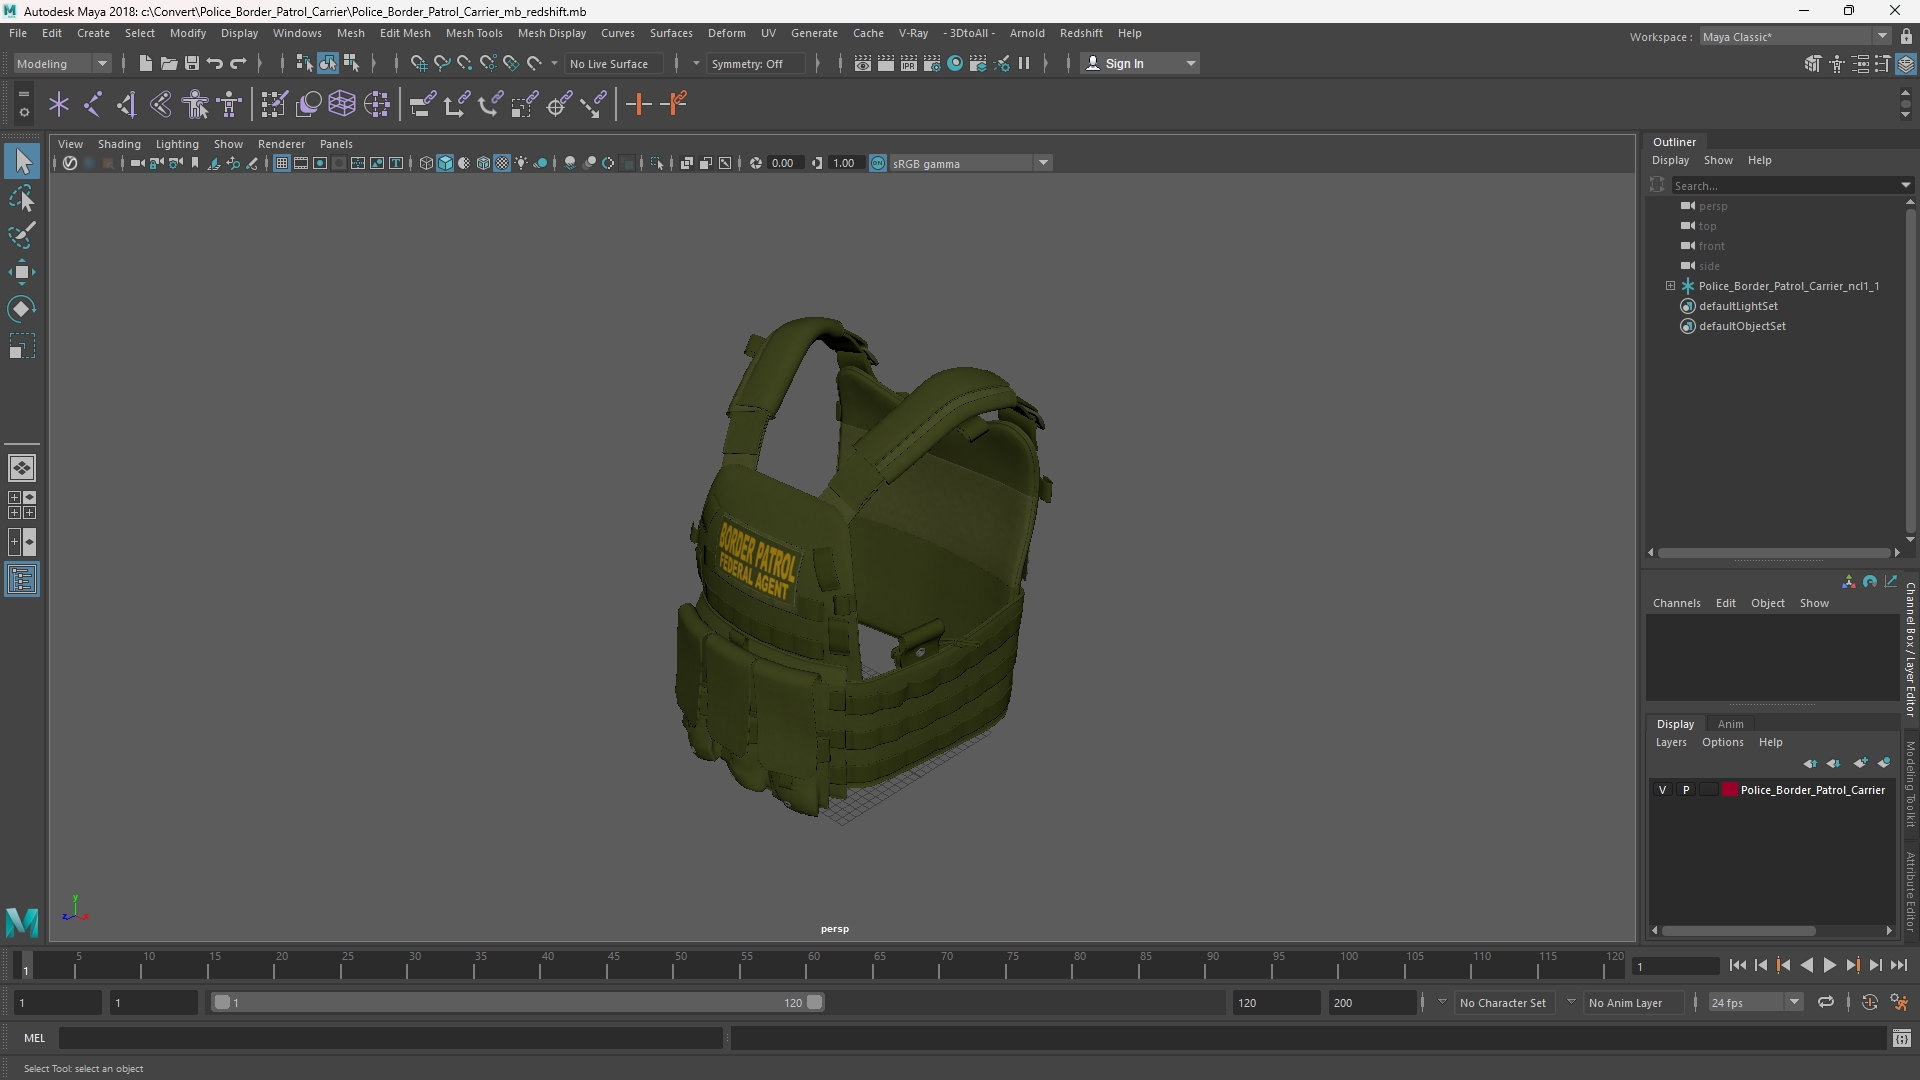Image resolution: width=1920 pixels, height=1080 pixels.
Task: Switch to single perspective view layout
Action: [x=22, y=468]
